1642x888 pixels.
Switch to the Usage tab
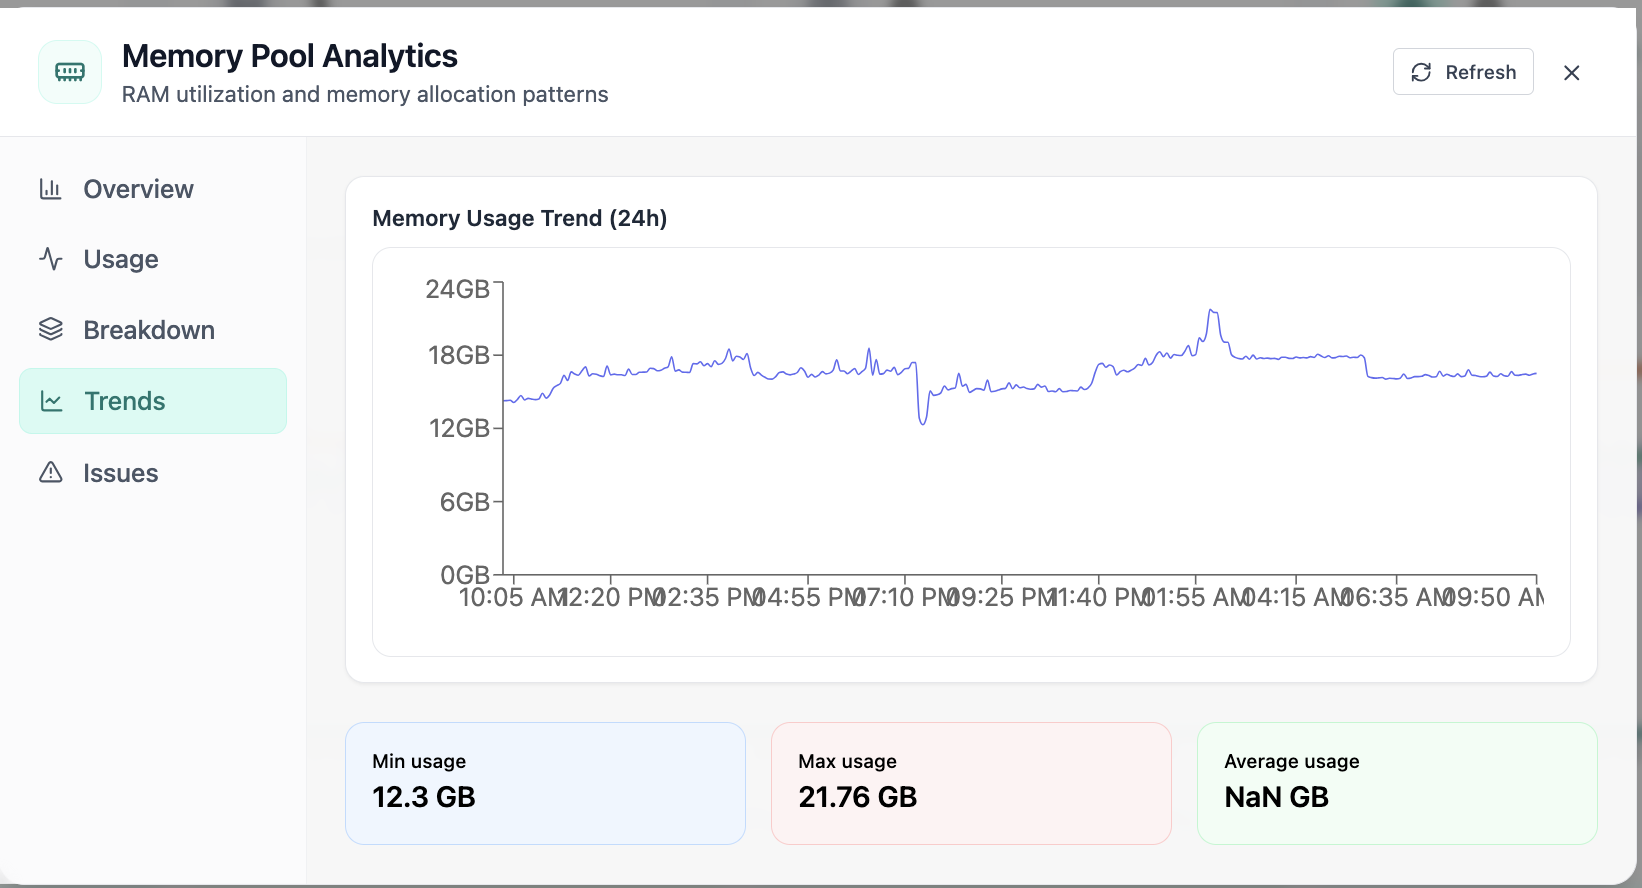153,259
